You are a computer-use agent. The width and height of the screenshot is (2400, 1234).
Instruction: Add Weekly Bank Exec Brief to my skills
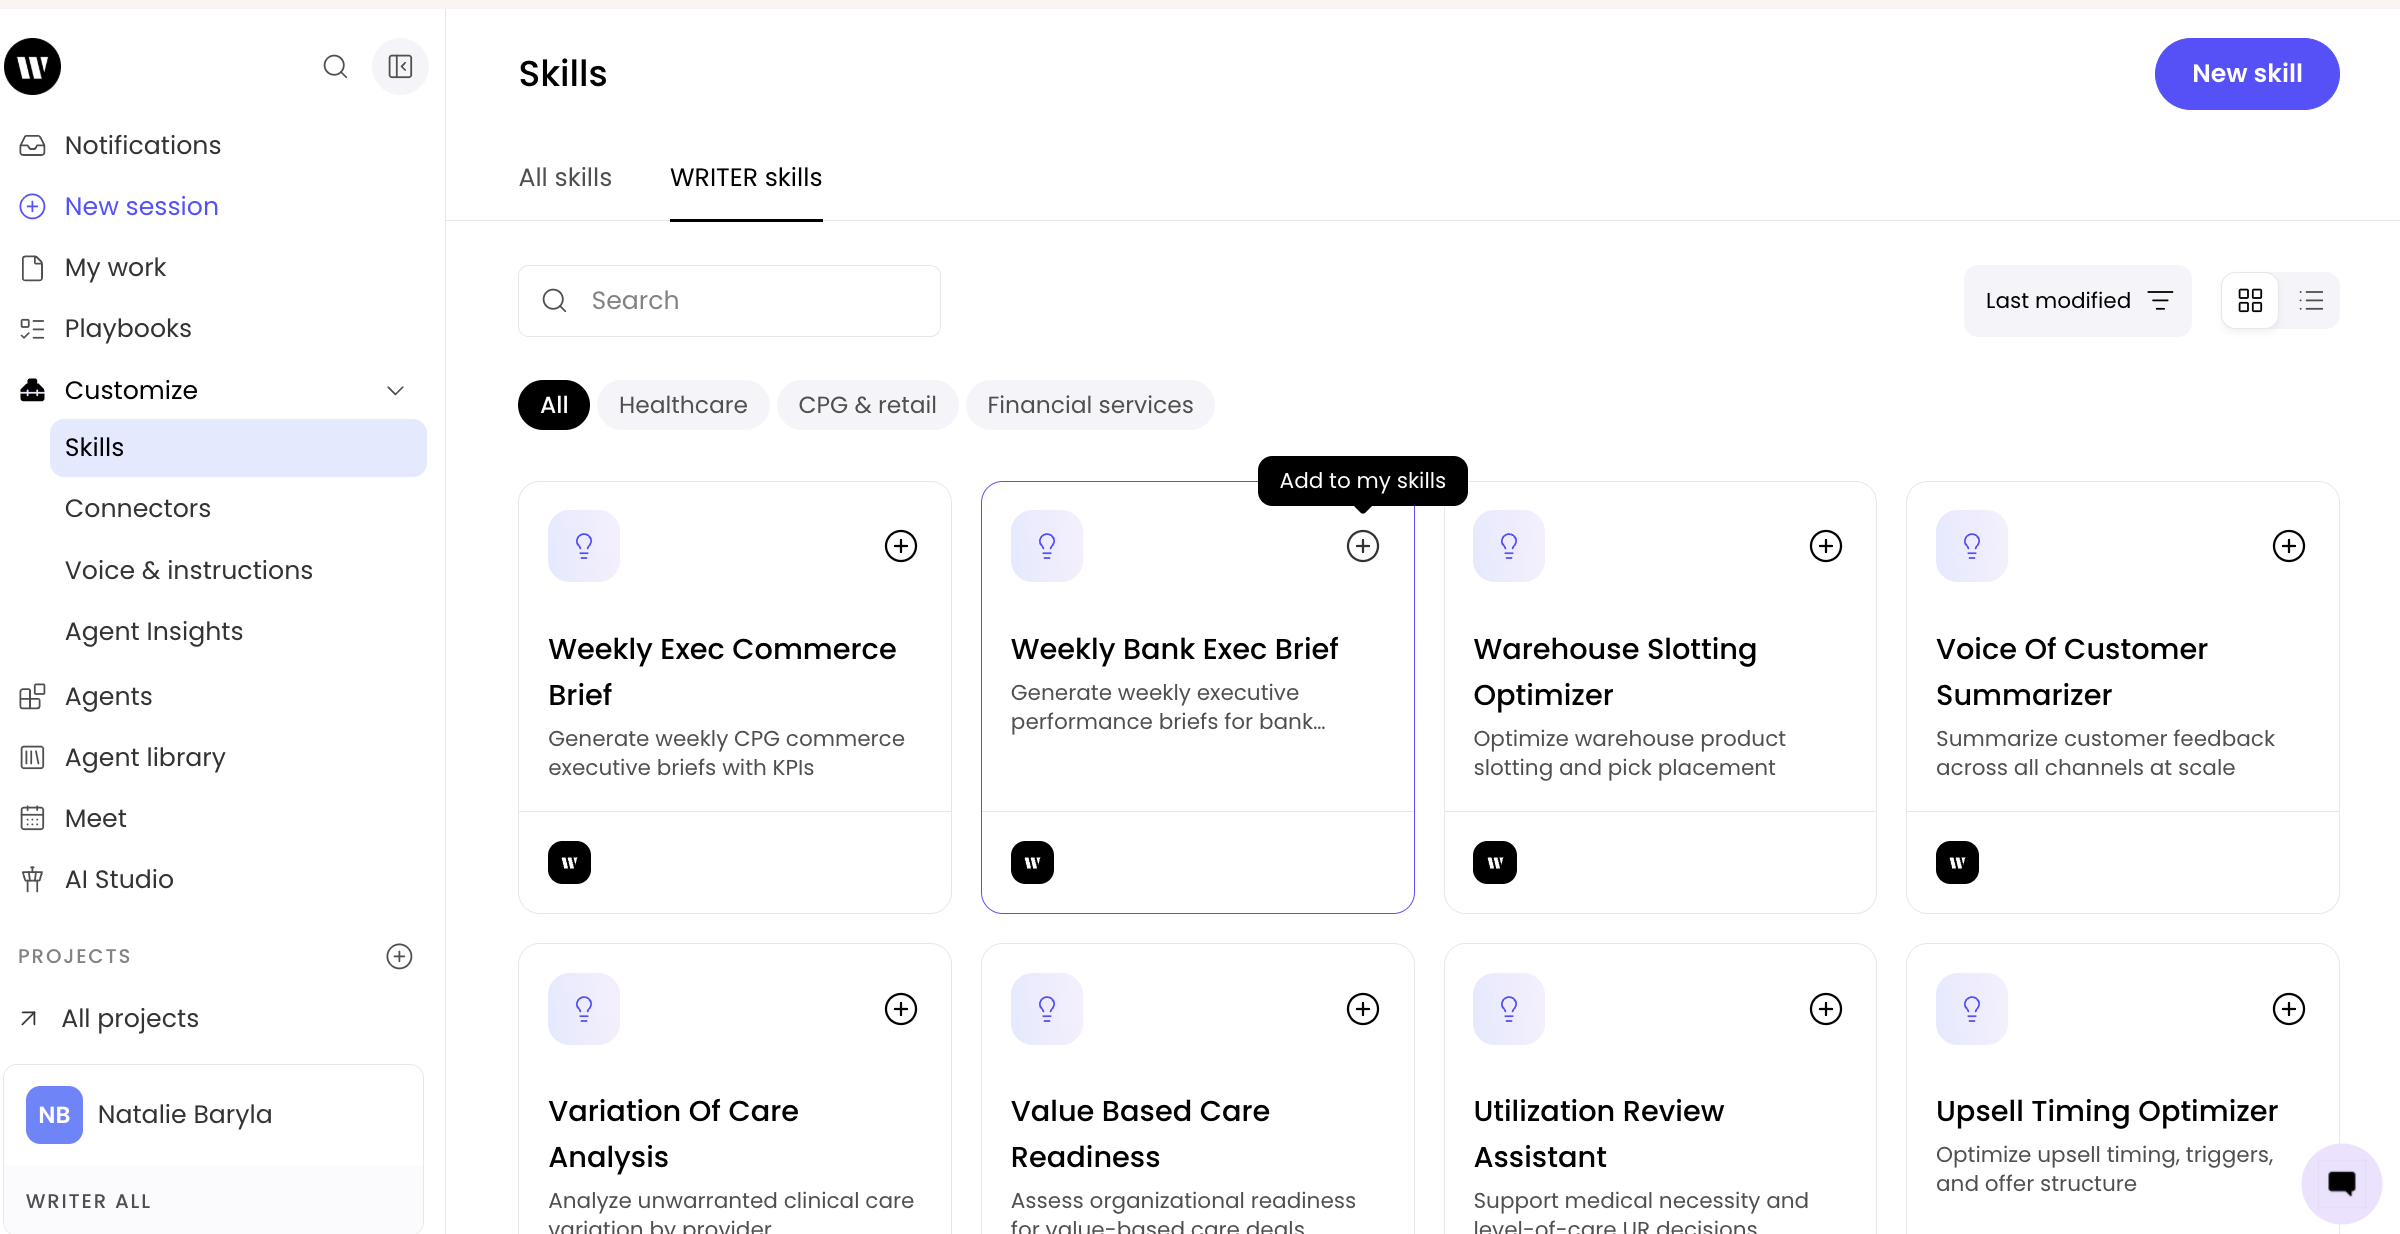coord(1362,546)
